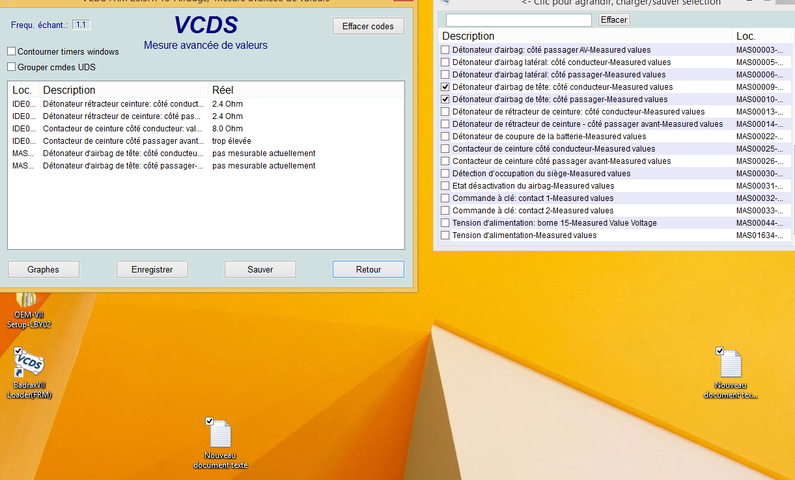Check 'Tension d'alimentation-Measured values' item

(x=445, y=235)
